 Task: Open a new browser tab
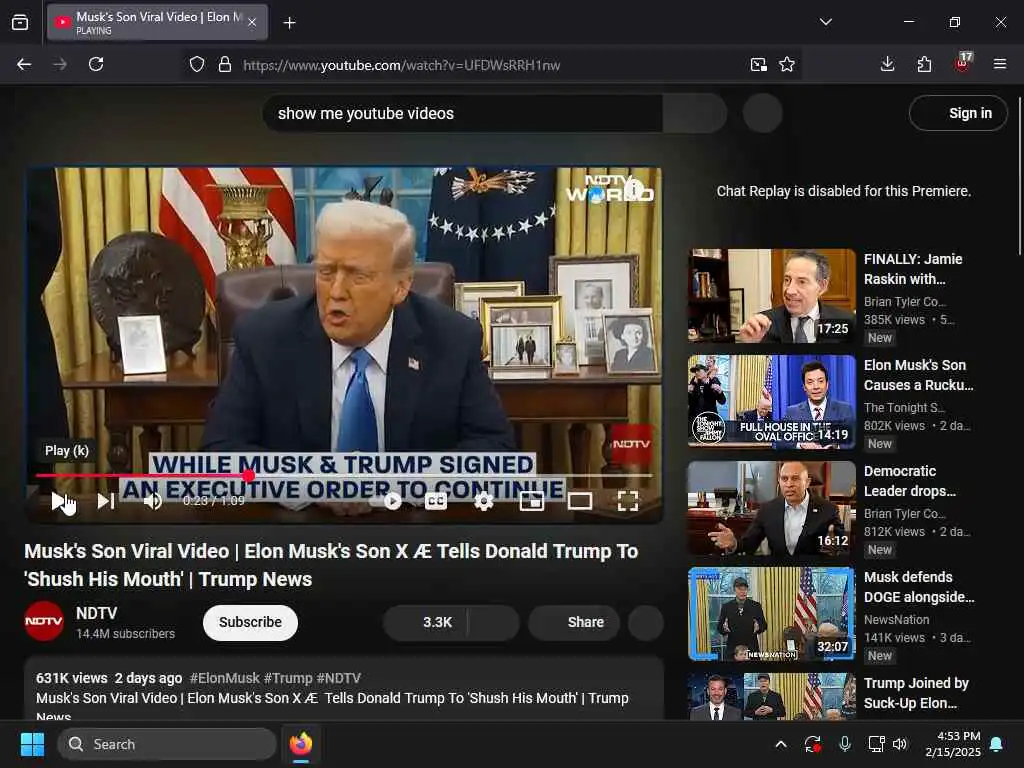(x=289, y=23)
